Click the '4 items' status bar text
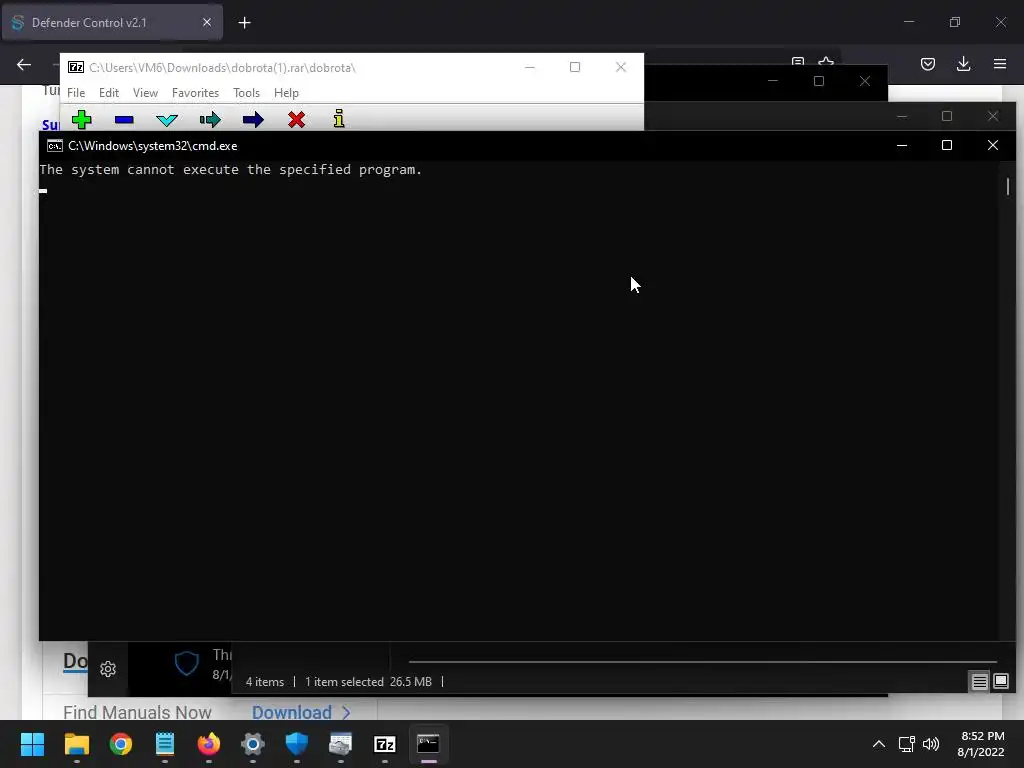Screen dimensions: 1024x768 (264, 682)
